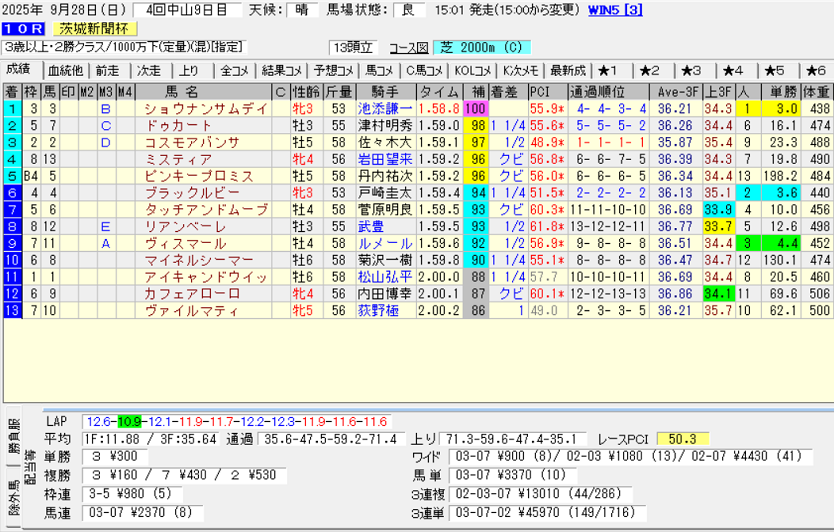Screen dimensions: 834x532
Task: Click the cyan finishing position 1 cell
Action: (11, 108)
